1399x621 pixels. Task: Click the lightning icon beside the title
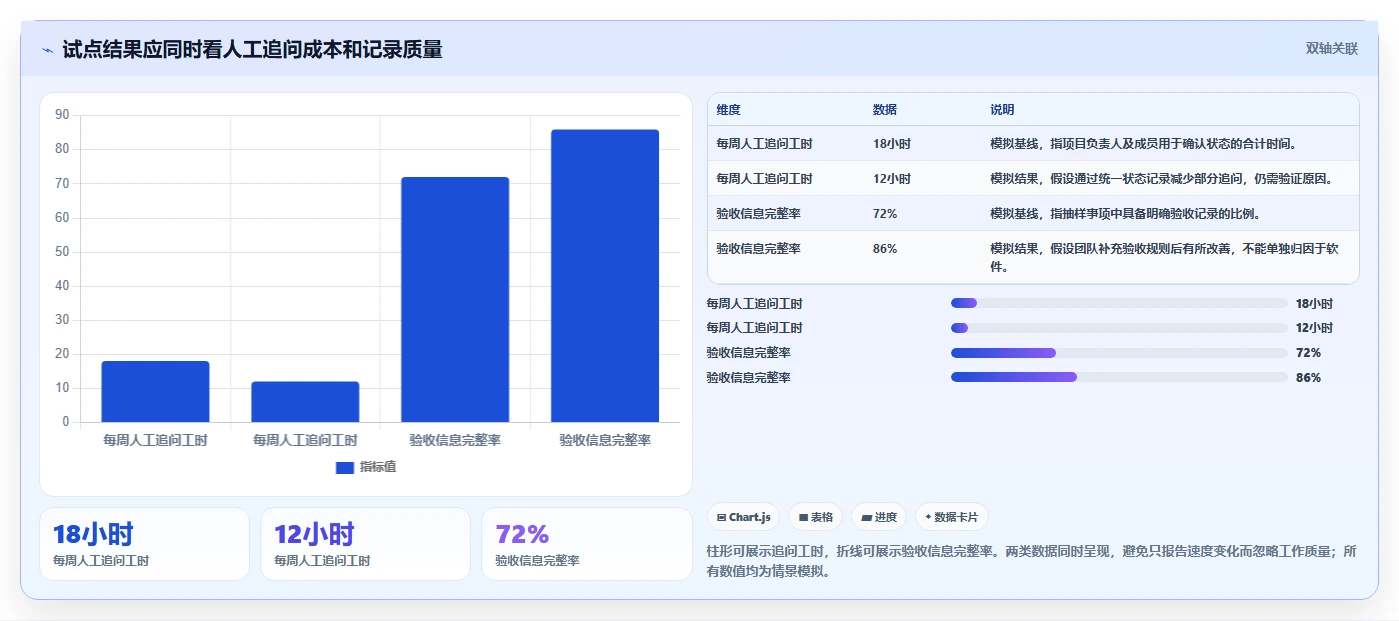point(47,50)
